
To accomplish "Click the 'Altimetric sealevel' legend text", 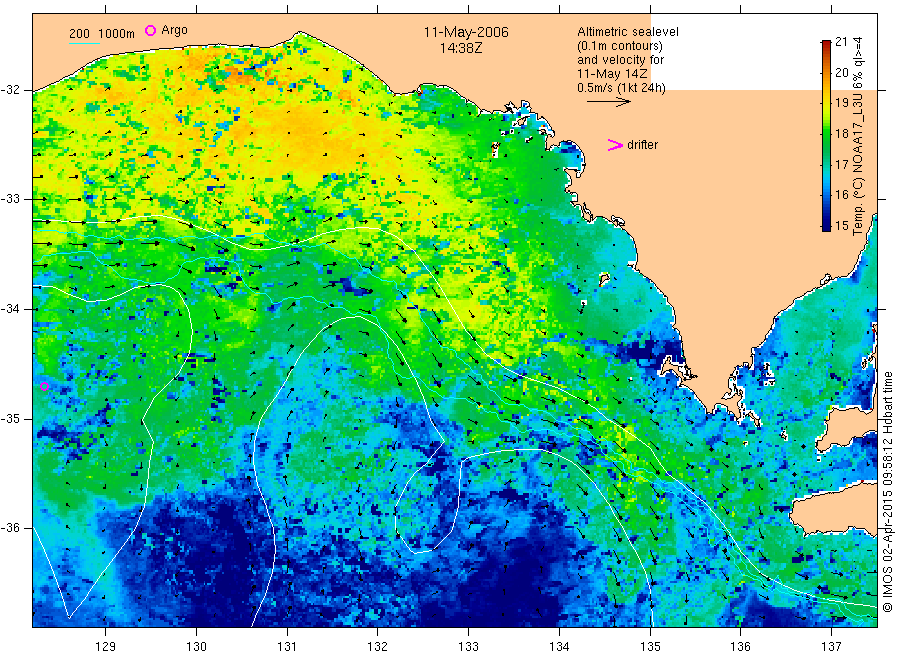I will click(628, 32).
